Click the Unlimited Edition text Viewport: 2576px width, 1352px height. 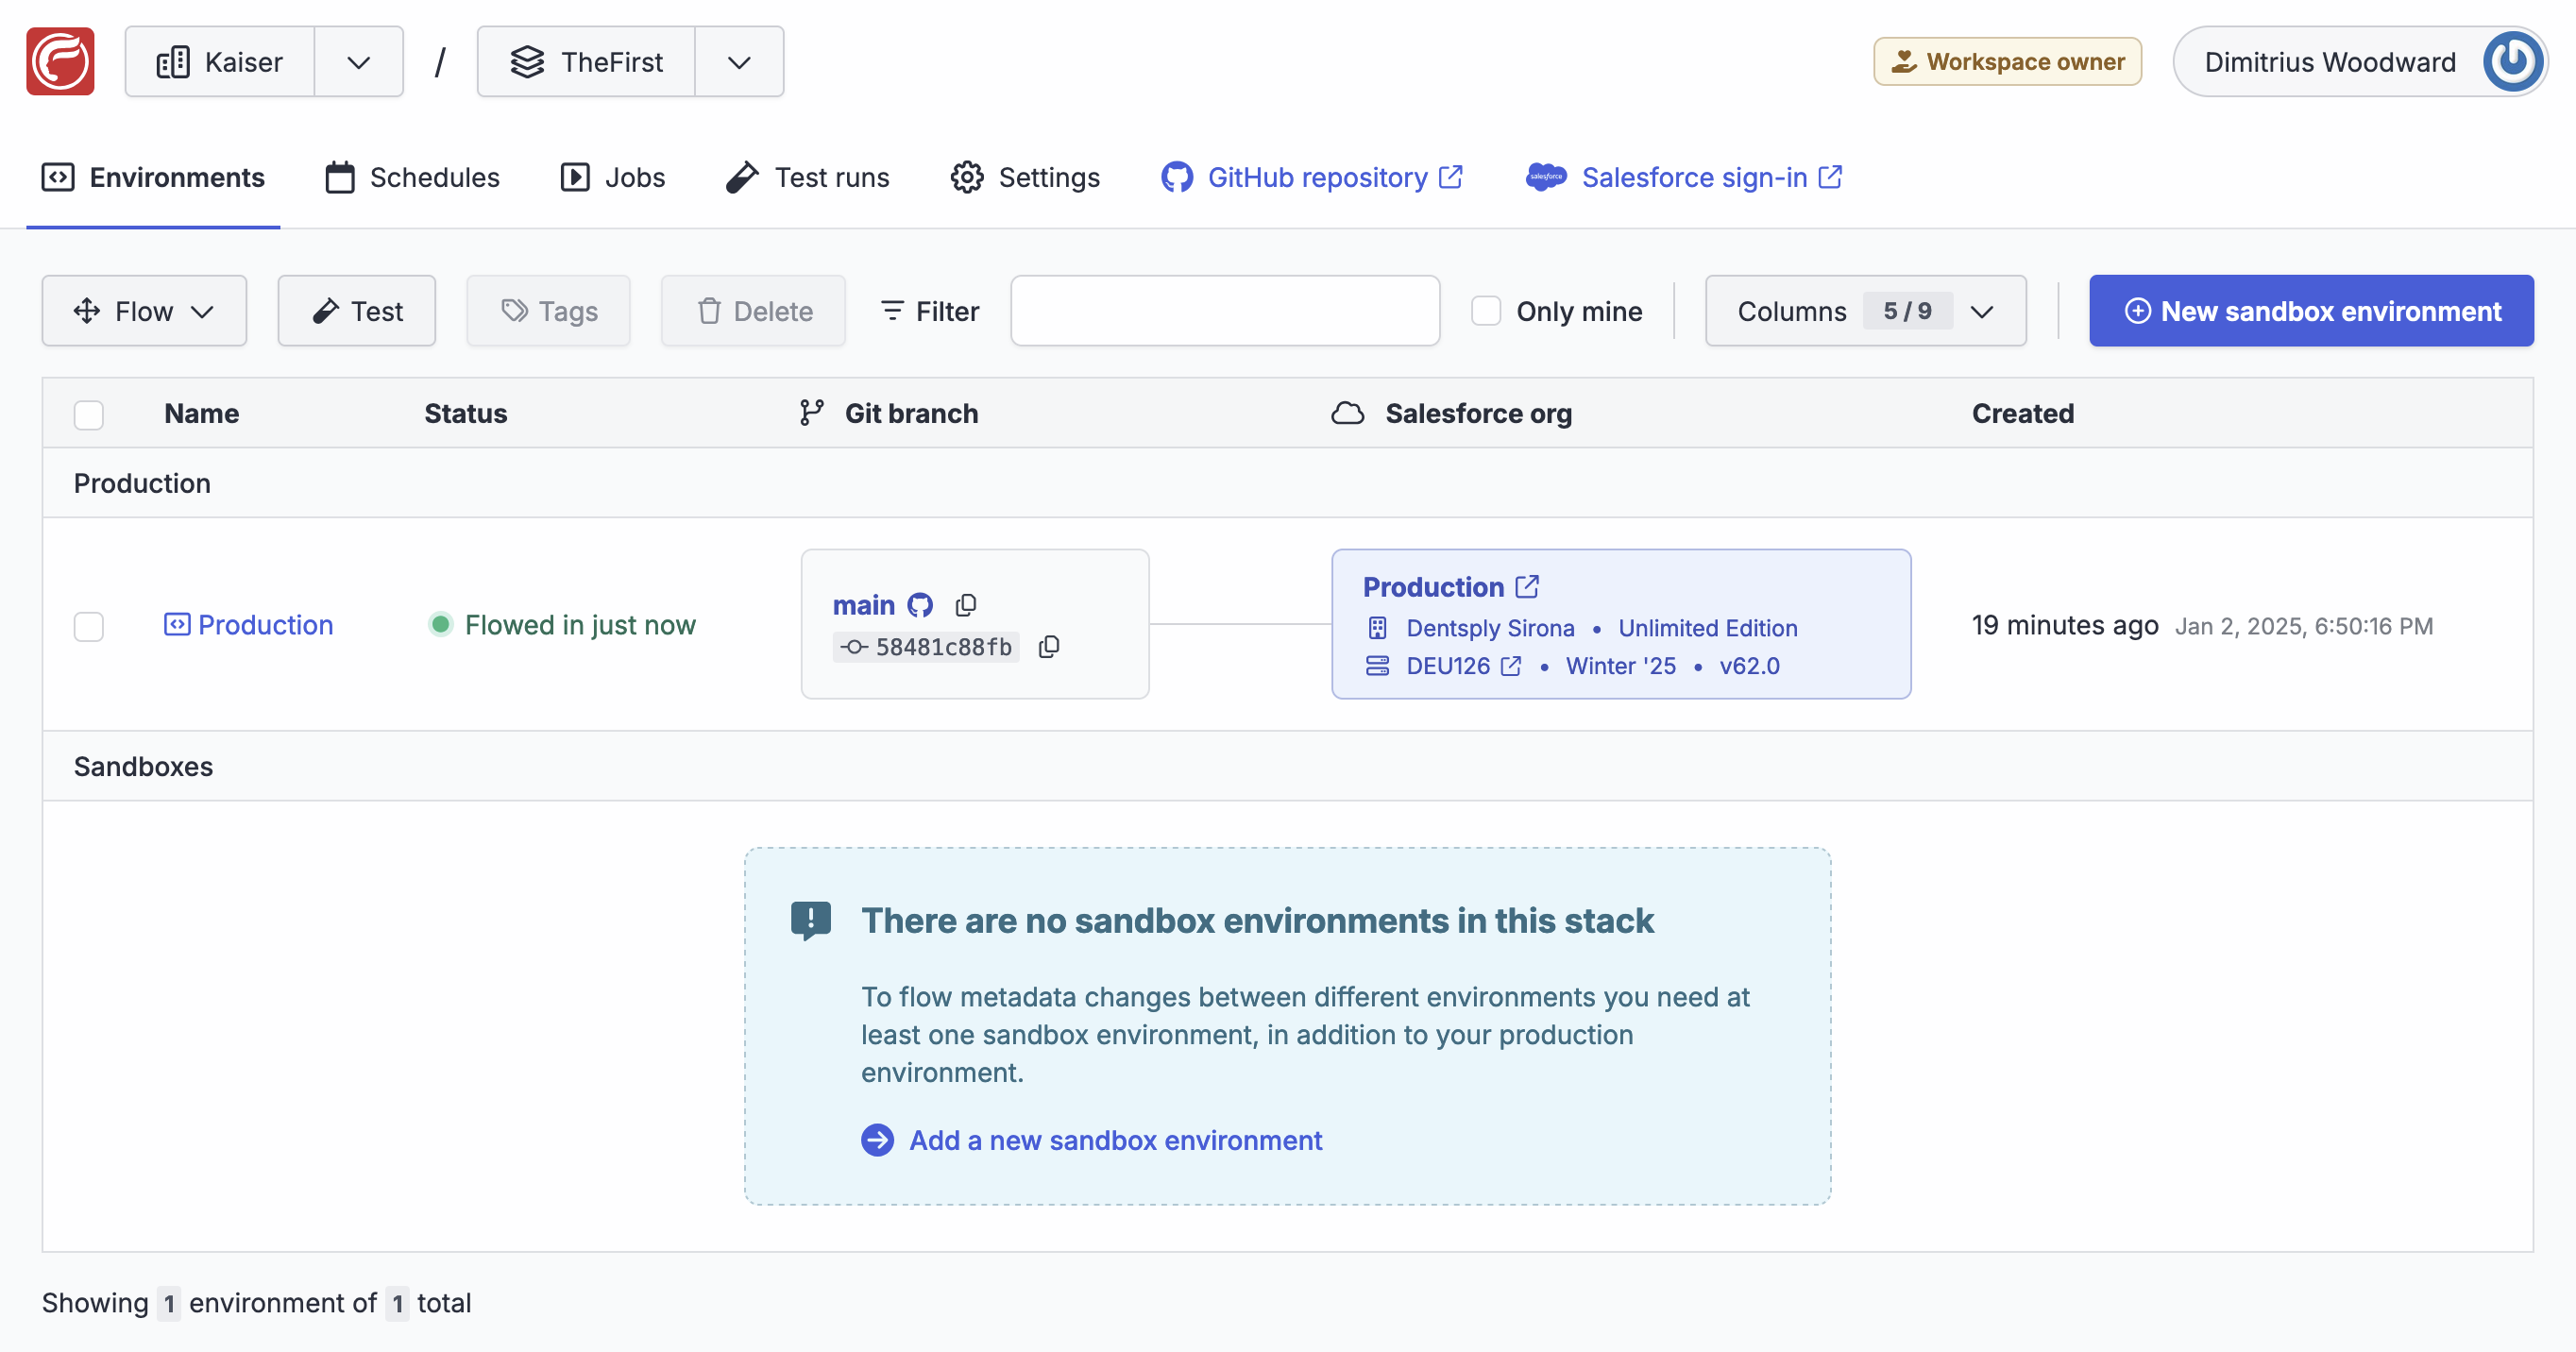pos(1708,628)
